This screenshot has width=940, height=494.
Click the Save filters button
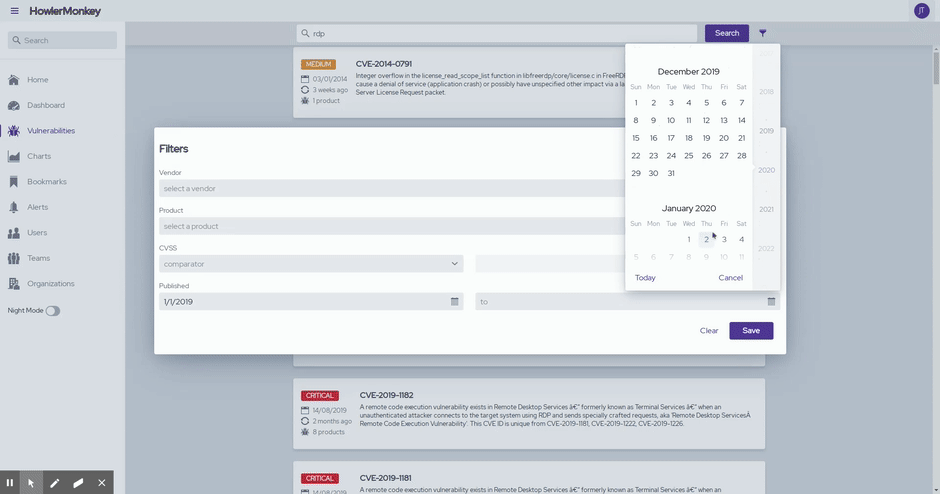pos(751,330)
